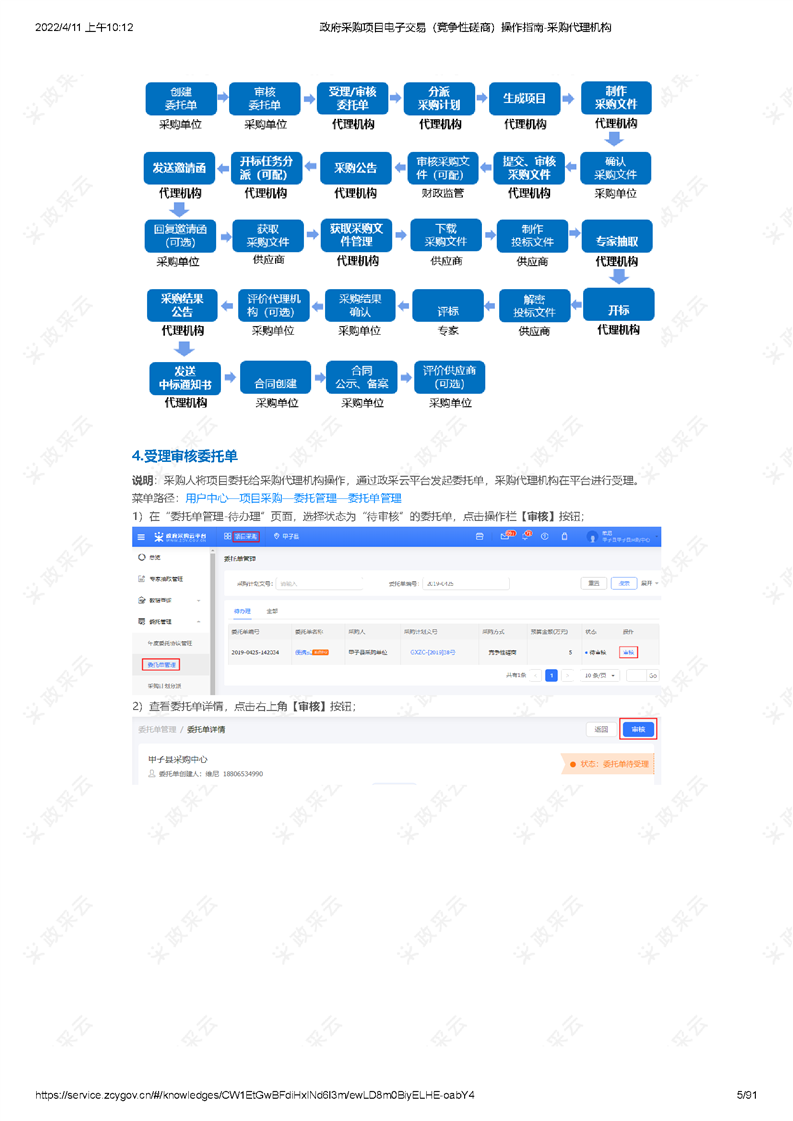The image size is (793, 1121).
Task: Select the 待办理 tab
Action: coord(242,610)
